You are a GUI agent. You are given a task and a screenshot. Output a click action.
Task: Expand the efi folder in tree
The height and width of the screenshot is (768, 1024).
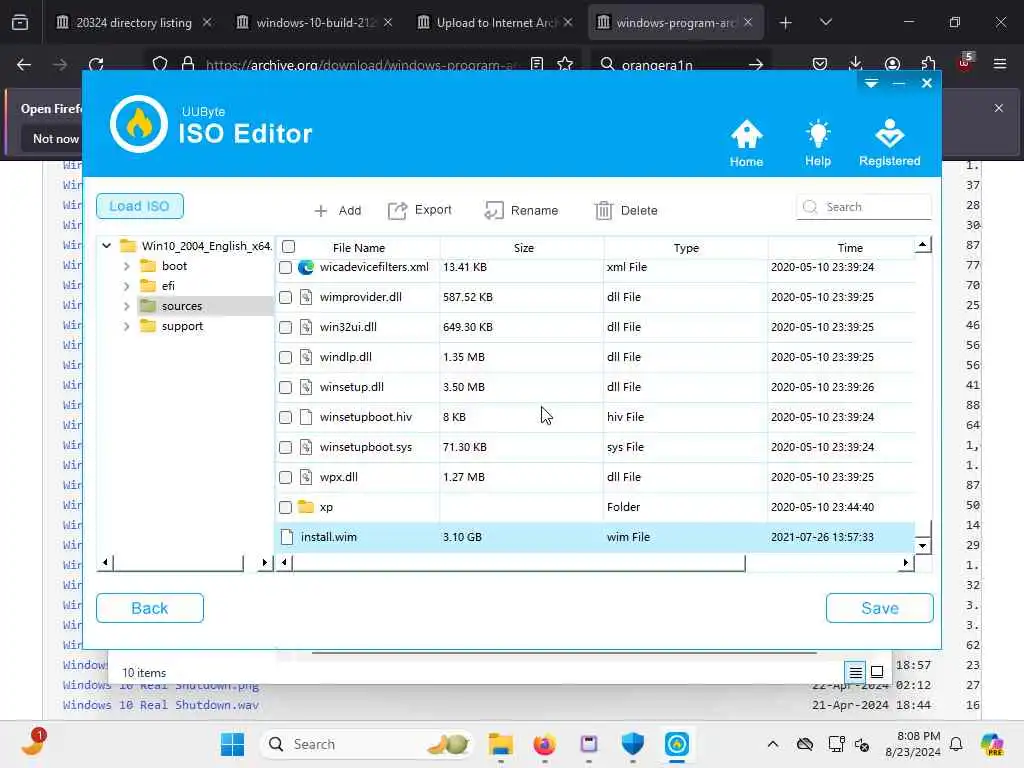(127, 286)
